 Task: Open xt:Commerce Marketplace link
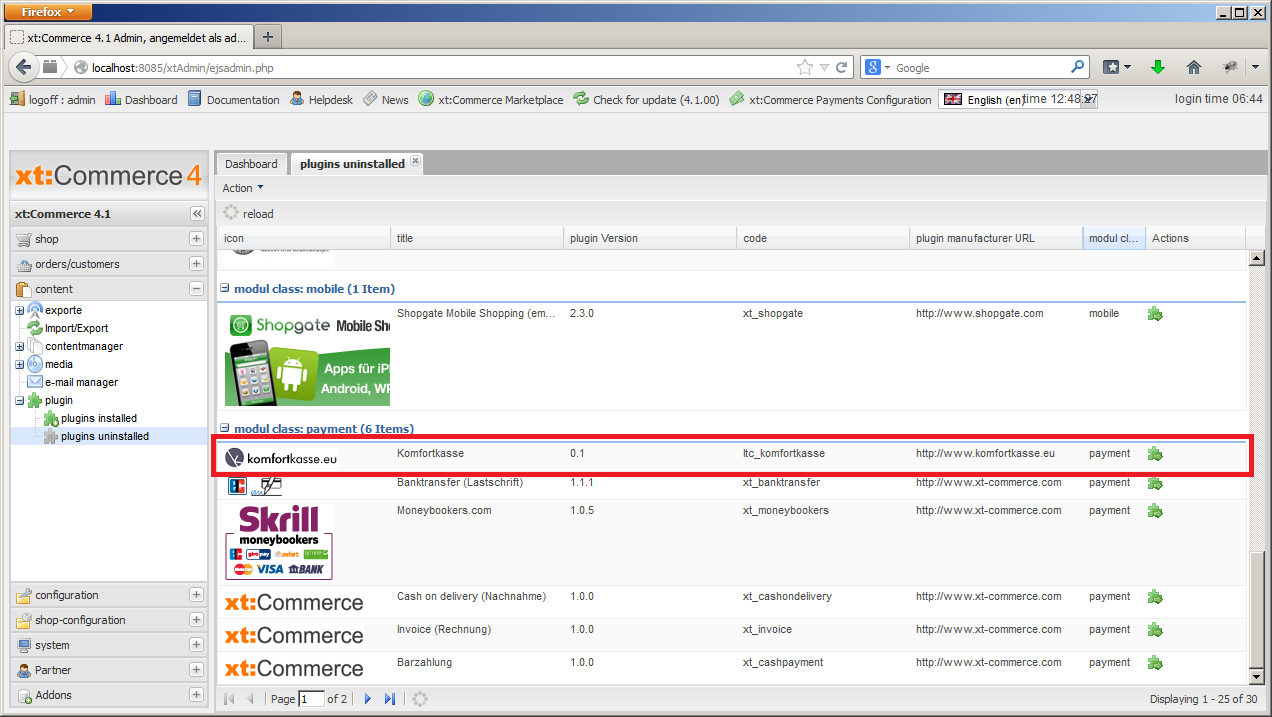[x=491, y=100]
